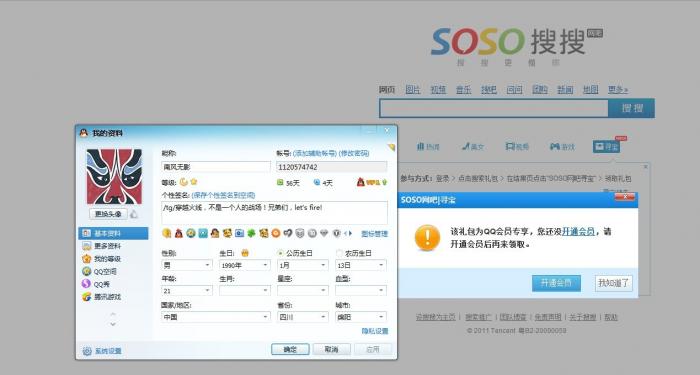Click the 昵称 nickname input field
Screen dimensions: 700x375
point(216,167)
